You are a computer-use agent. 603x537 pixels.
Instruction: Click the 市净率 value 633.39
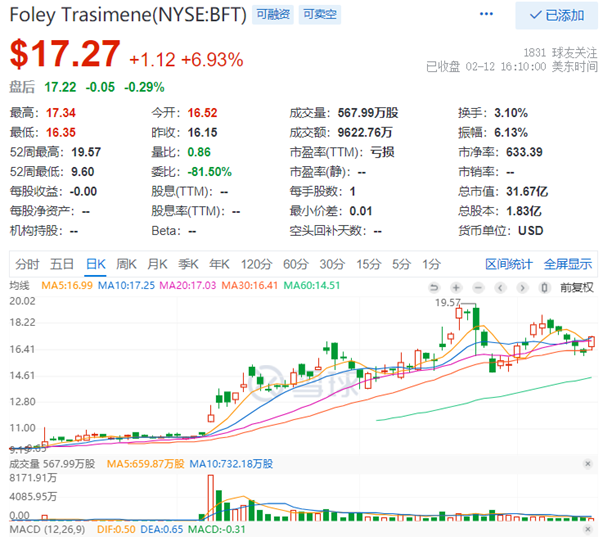(524, 152)
